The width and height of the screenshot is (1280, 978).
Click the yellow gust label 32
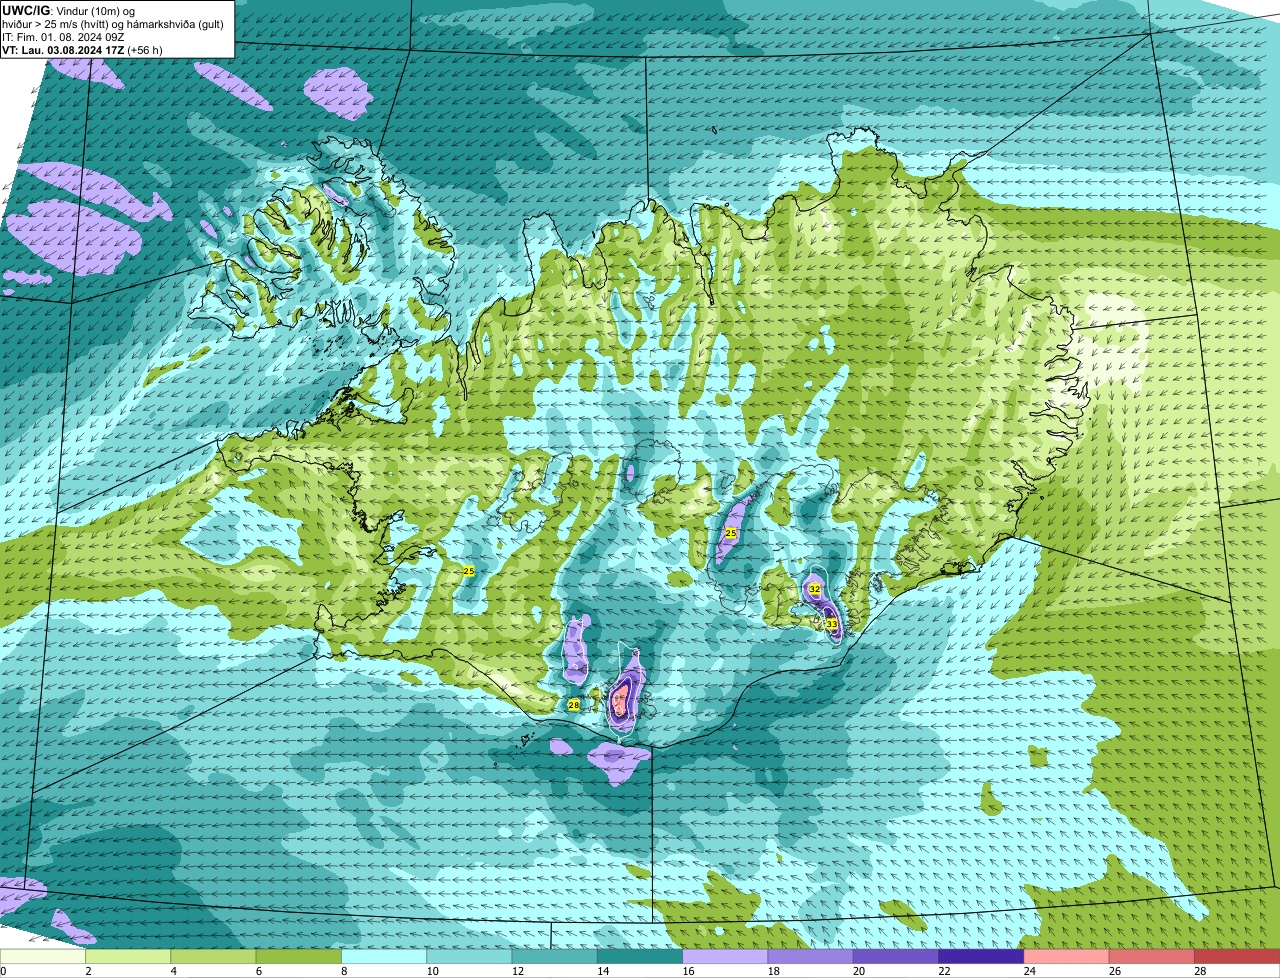click(x=815, y=590)
